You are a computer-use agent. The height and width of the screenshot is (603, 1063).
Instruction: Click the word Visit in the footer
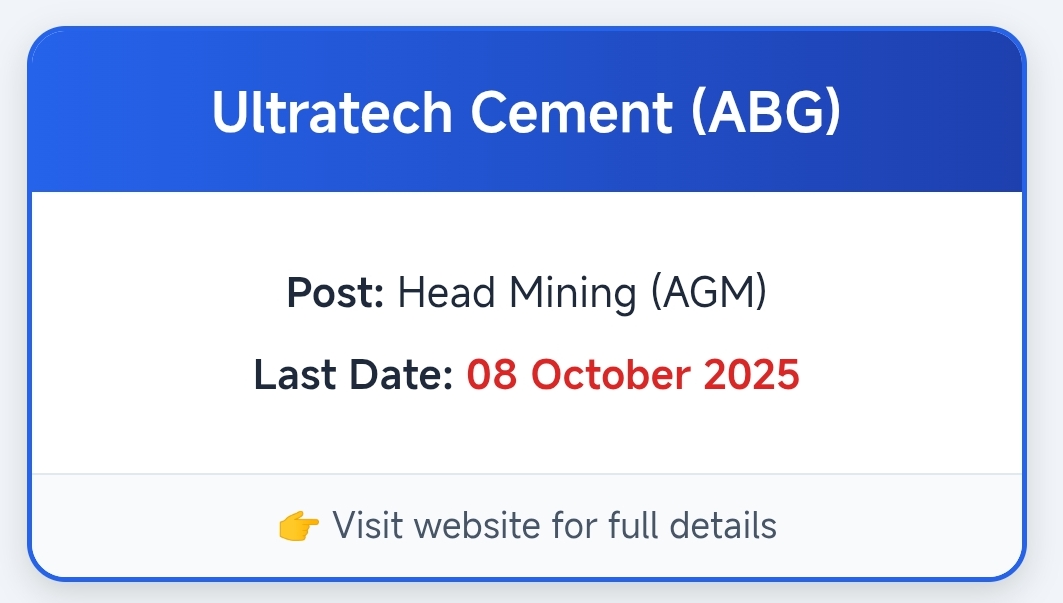pyautogui.click(x=360, y=525)
